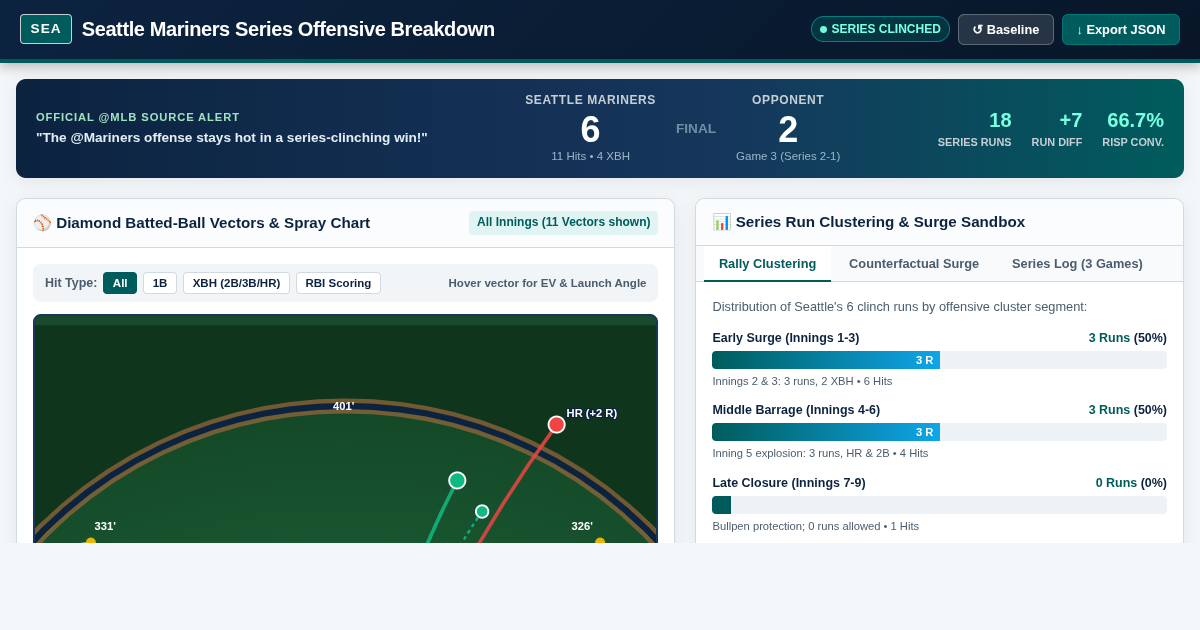Click Middle Barrage (Innings 4-6) label
Viewport: 1200px width, 630px height.
click(796, 410)
